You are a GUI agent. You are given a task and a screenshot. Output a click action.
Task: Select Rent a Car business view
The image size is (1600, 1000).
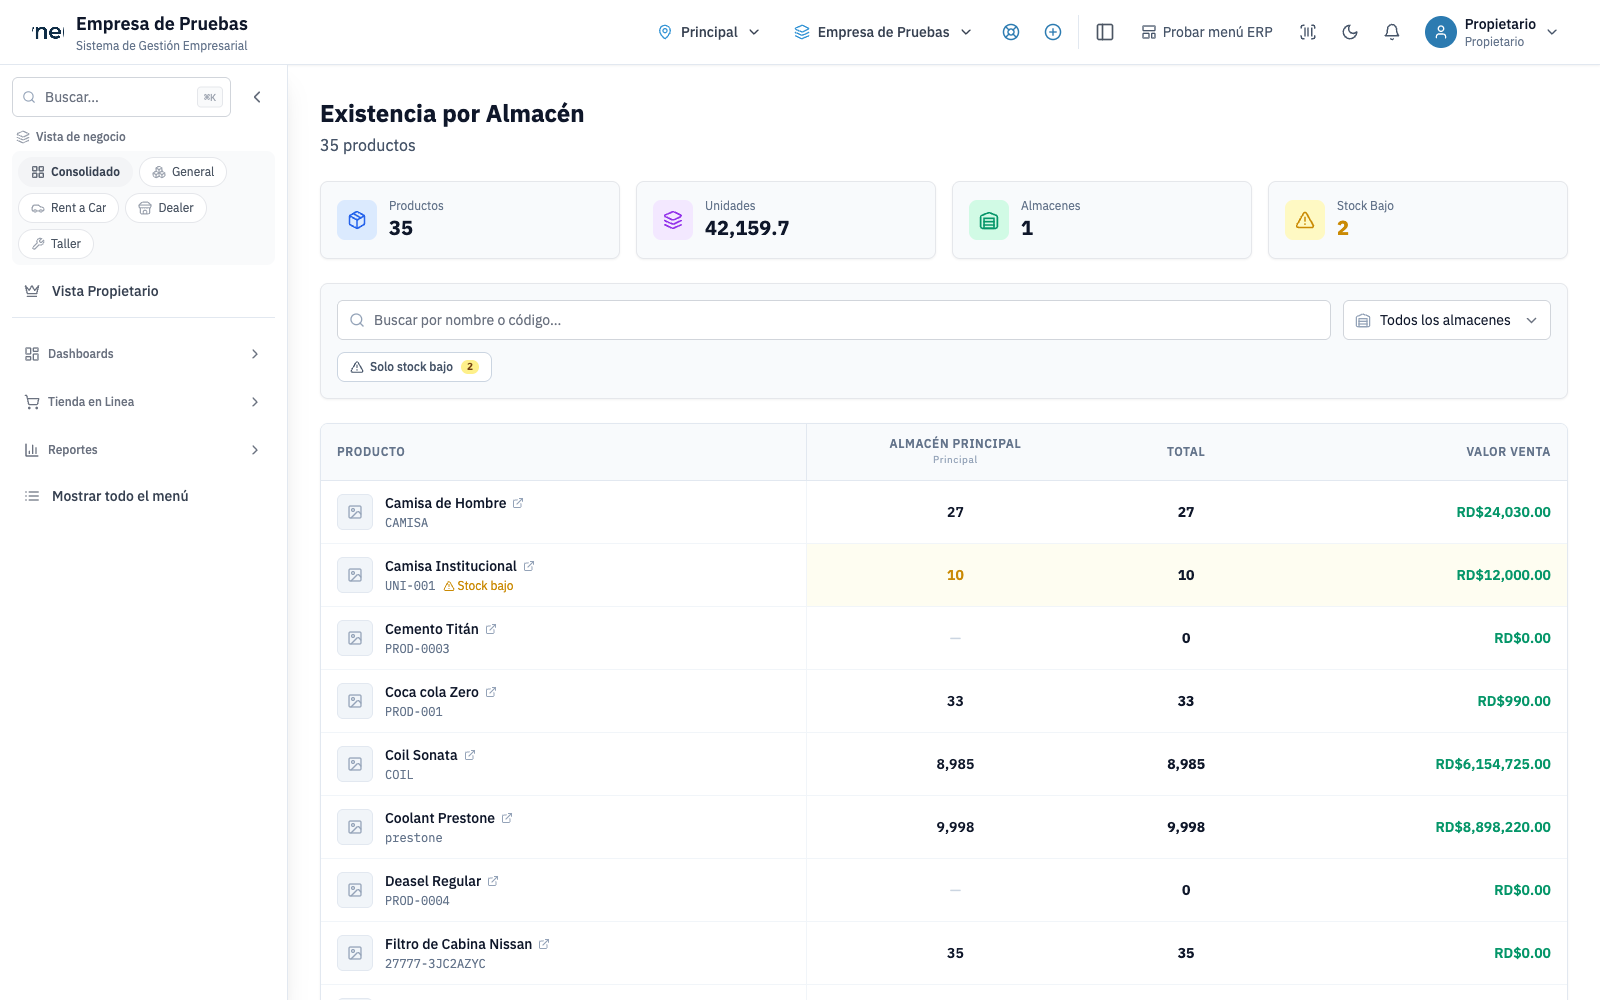coord(68,208)
